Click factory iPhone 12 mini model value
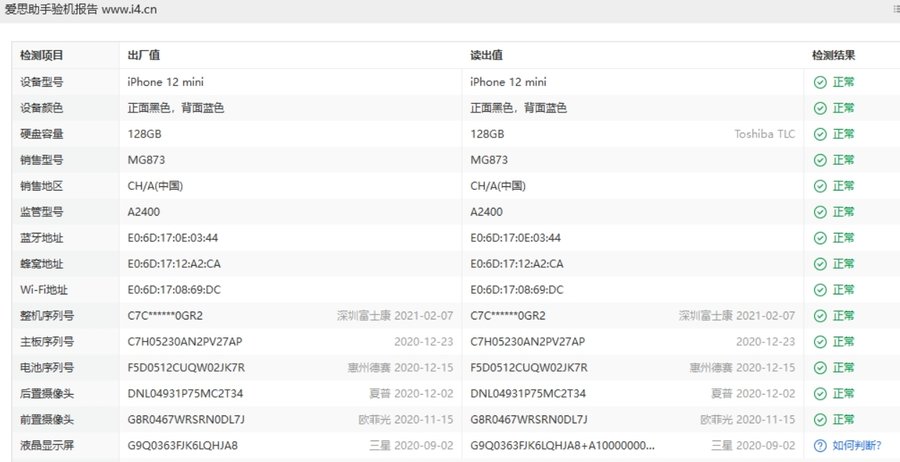The height and width of the screenshot is (462, 900). (165, 82)
